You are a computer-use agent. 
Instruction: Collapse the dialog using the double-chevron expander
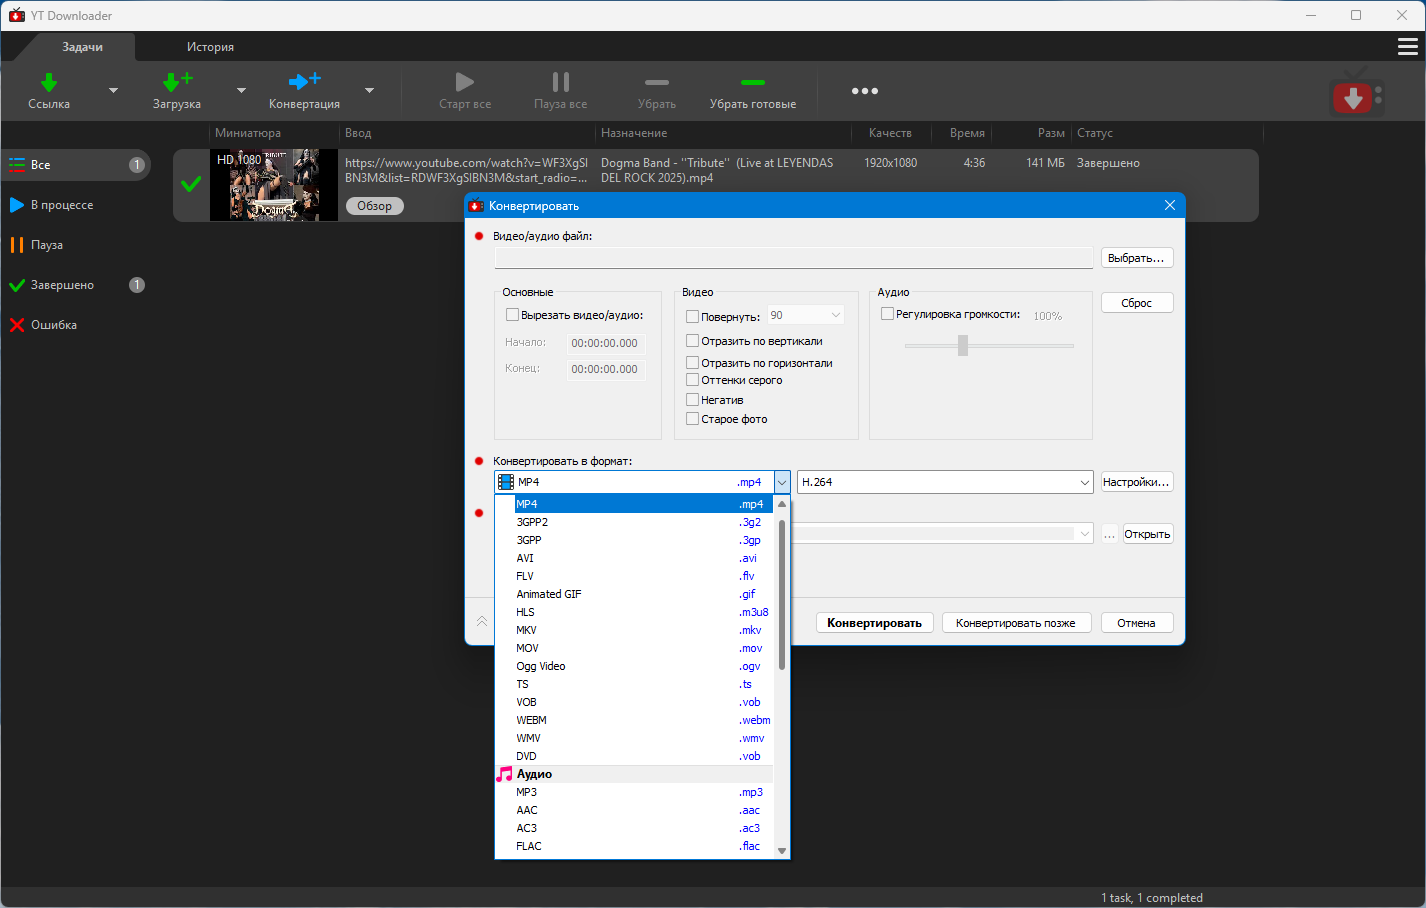(482, 622)
